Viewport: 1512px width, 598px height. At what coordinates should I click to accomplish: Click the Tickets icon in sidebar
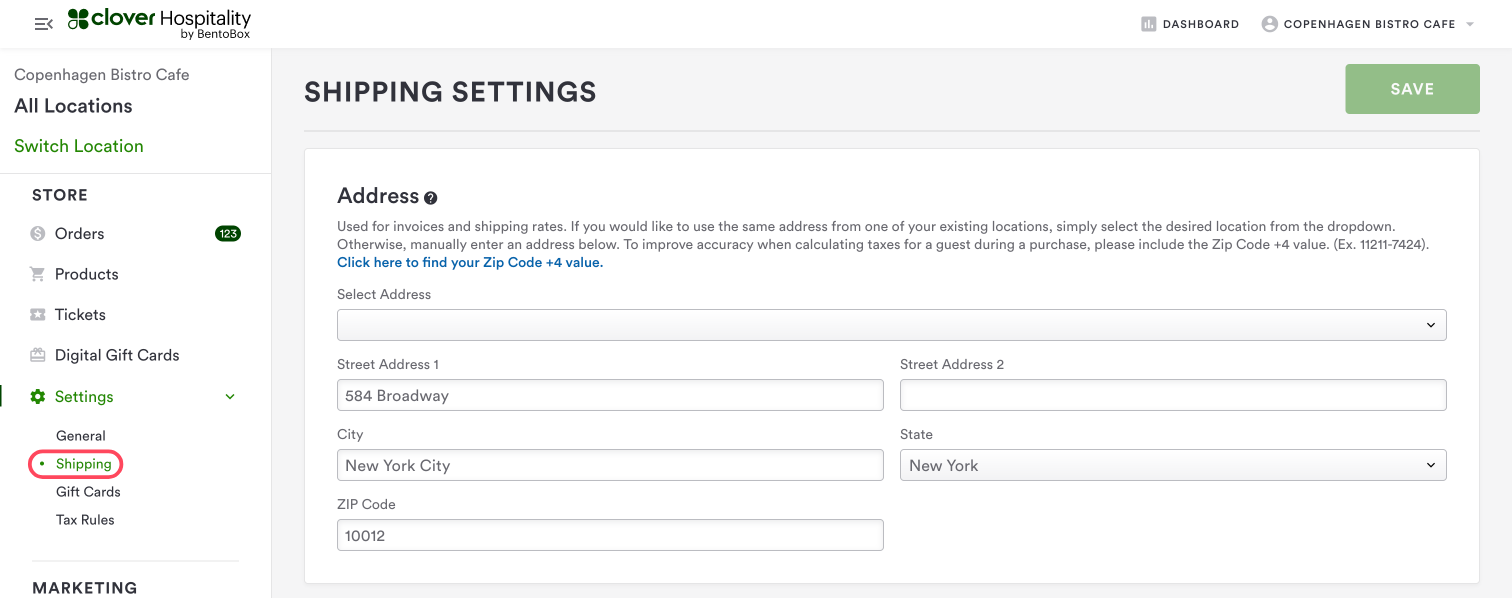point(38,315)
